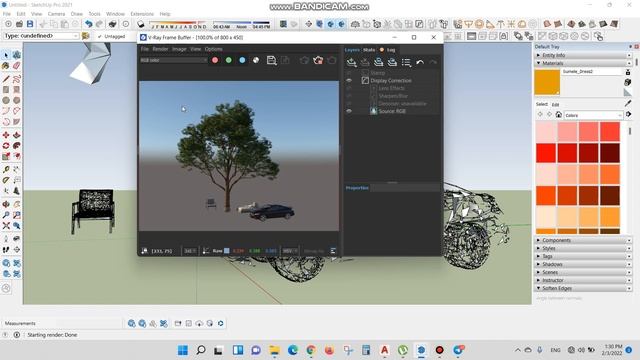Screen dimensions: 640x360
Task: Expand the Entity Info panel
Action: tap(583, 55)
